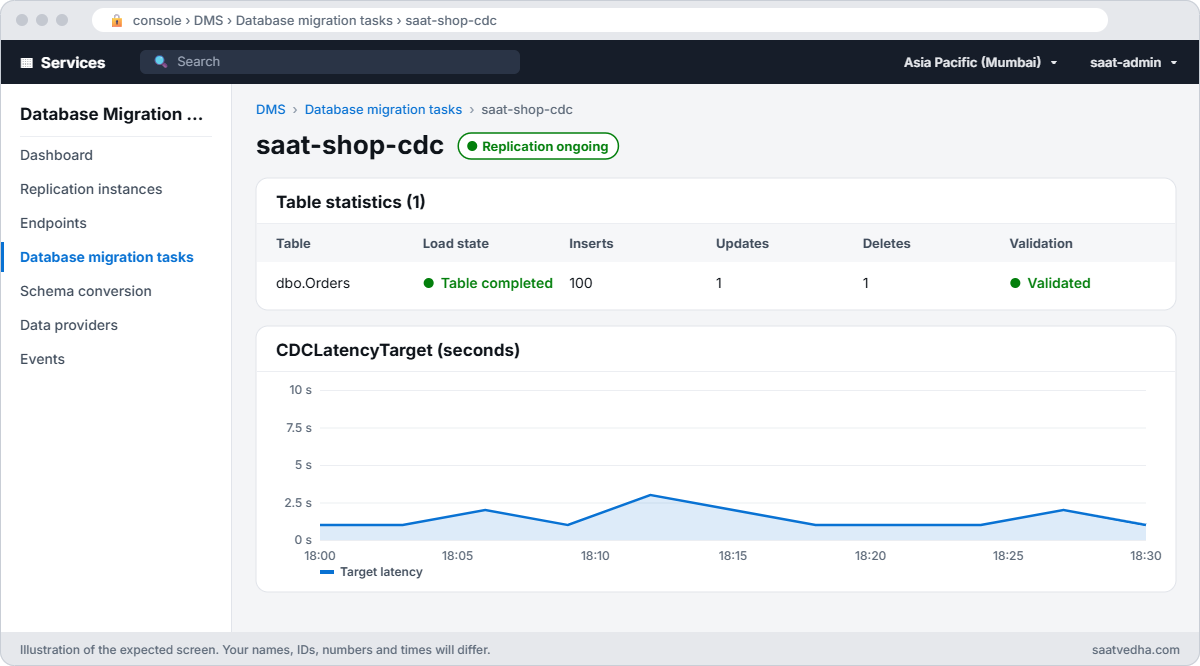
Task: Click the Inserts value 100
Action: (x=581, y=283)
